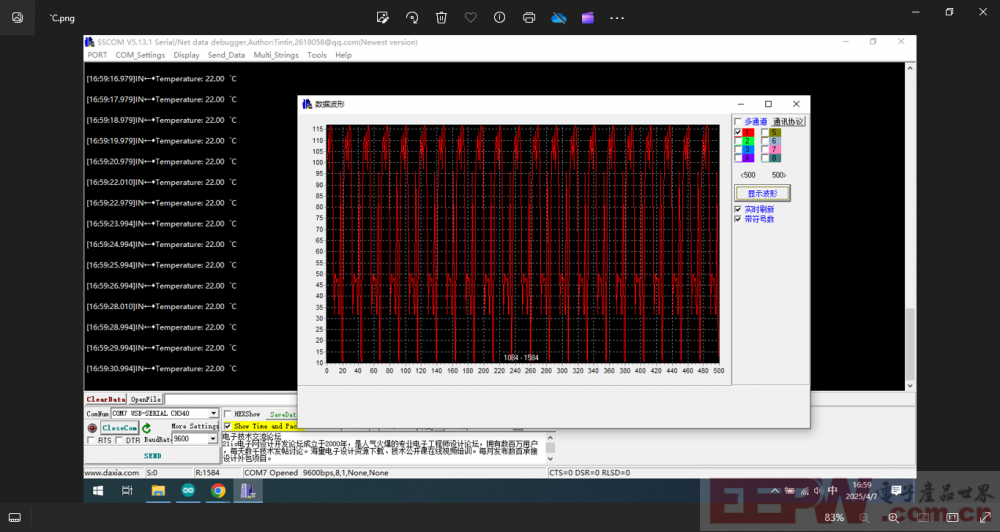
Task: Check the RTS checkbox
Action: [x=91, y=441]
